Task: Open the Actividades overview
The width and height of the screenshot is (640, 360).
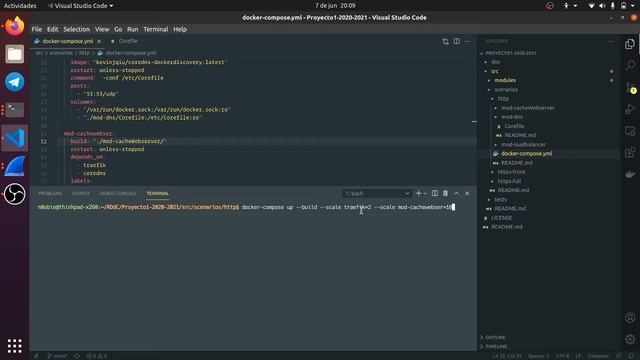Action: (20, 6)
